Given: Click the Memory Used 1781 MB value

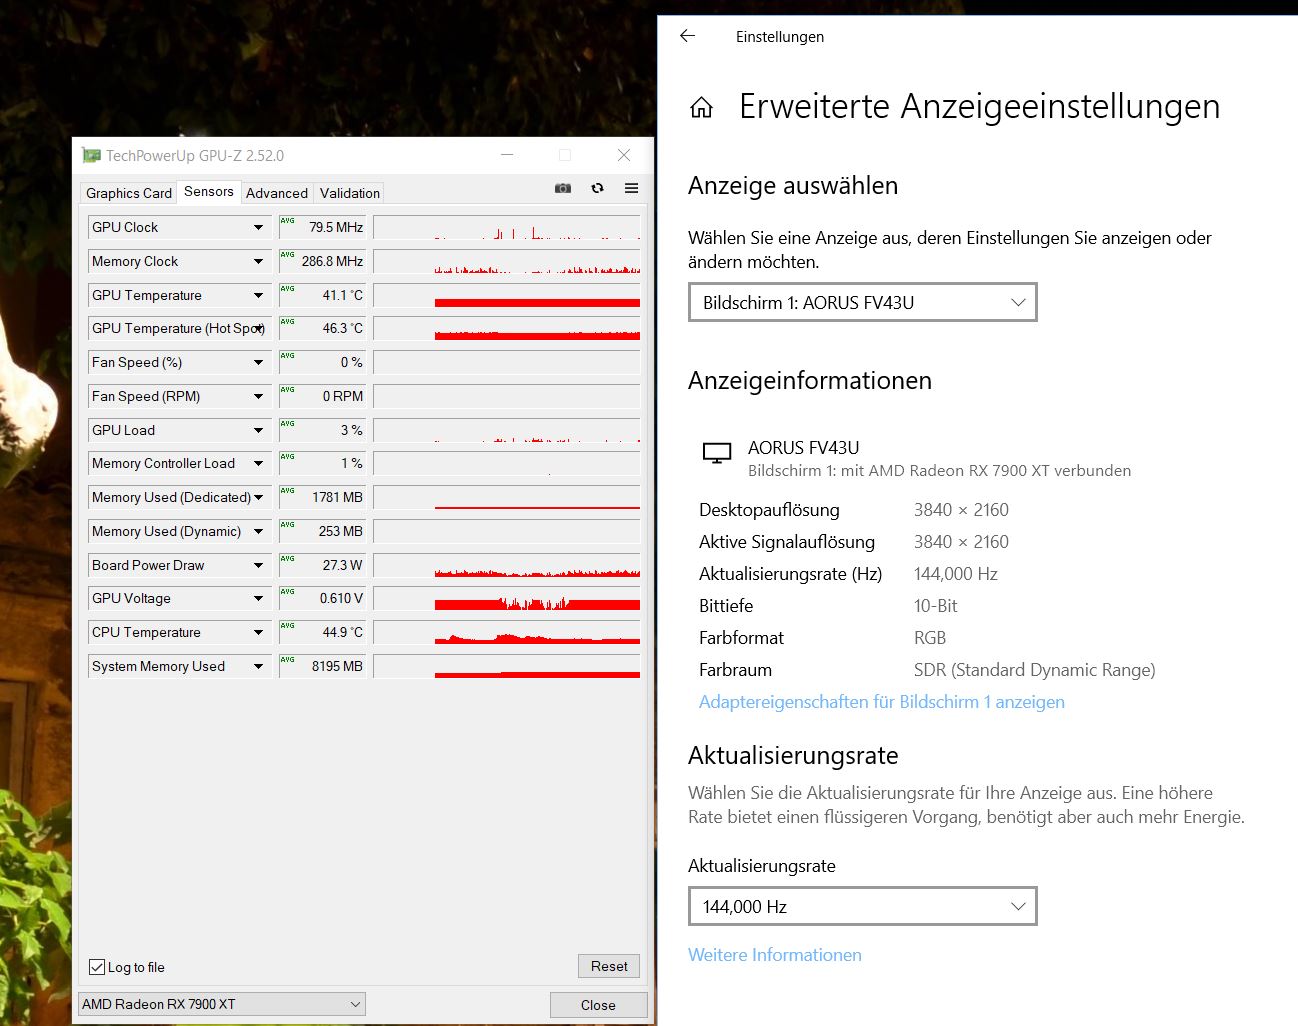Looking at the screenshot, I should tap(322, 498).
